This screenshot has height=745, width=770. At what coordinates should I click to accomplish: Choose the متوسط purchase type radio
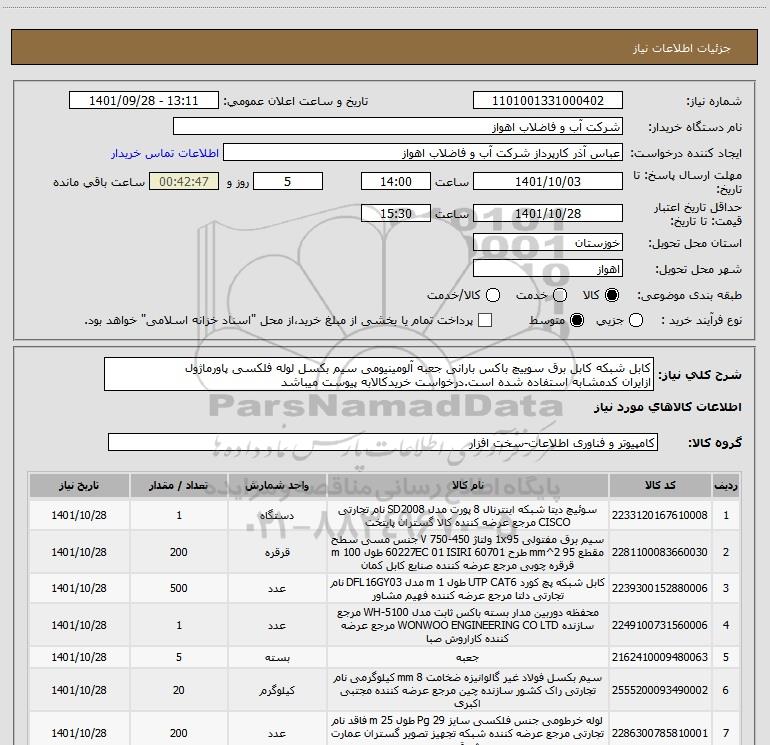[577, 321]
